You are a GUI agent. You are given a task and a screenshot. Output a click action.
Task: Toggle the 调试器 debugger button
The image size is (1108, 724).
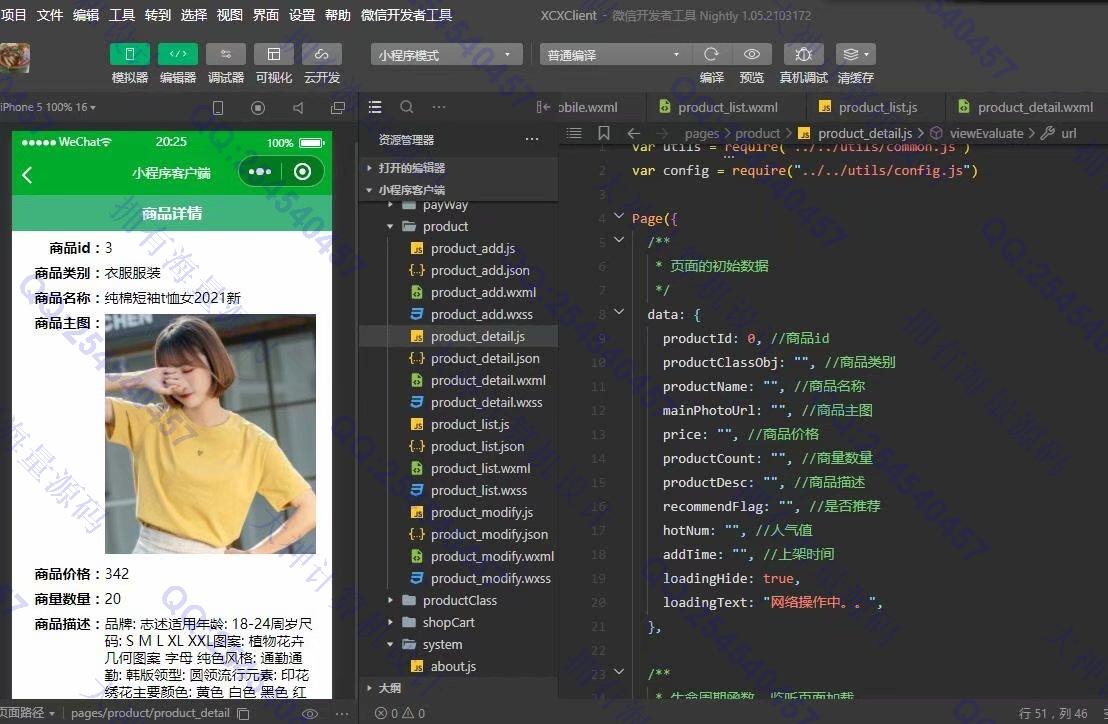[225, 54]
